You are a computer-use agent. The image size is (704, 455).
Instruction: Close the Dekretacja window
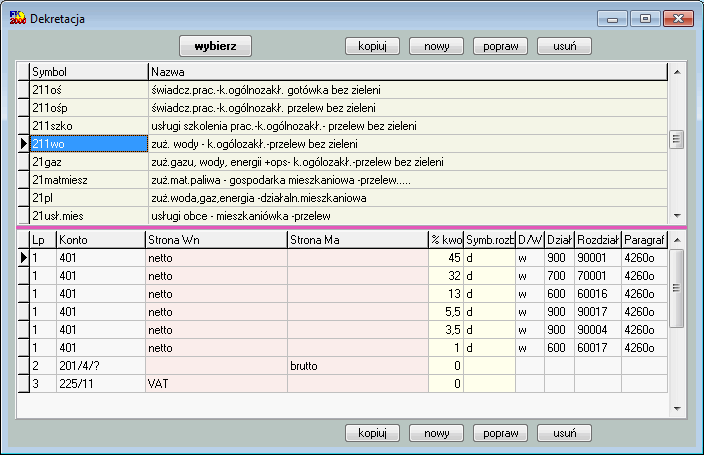click(x=678, y=18)
